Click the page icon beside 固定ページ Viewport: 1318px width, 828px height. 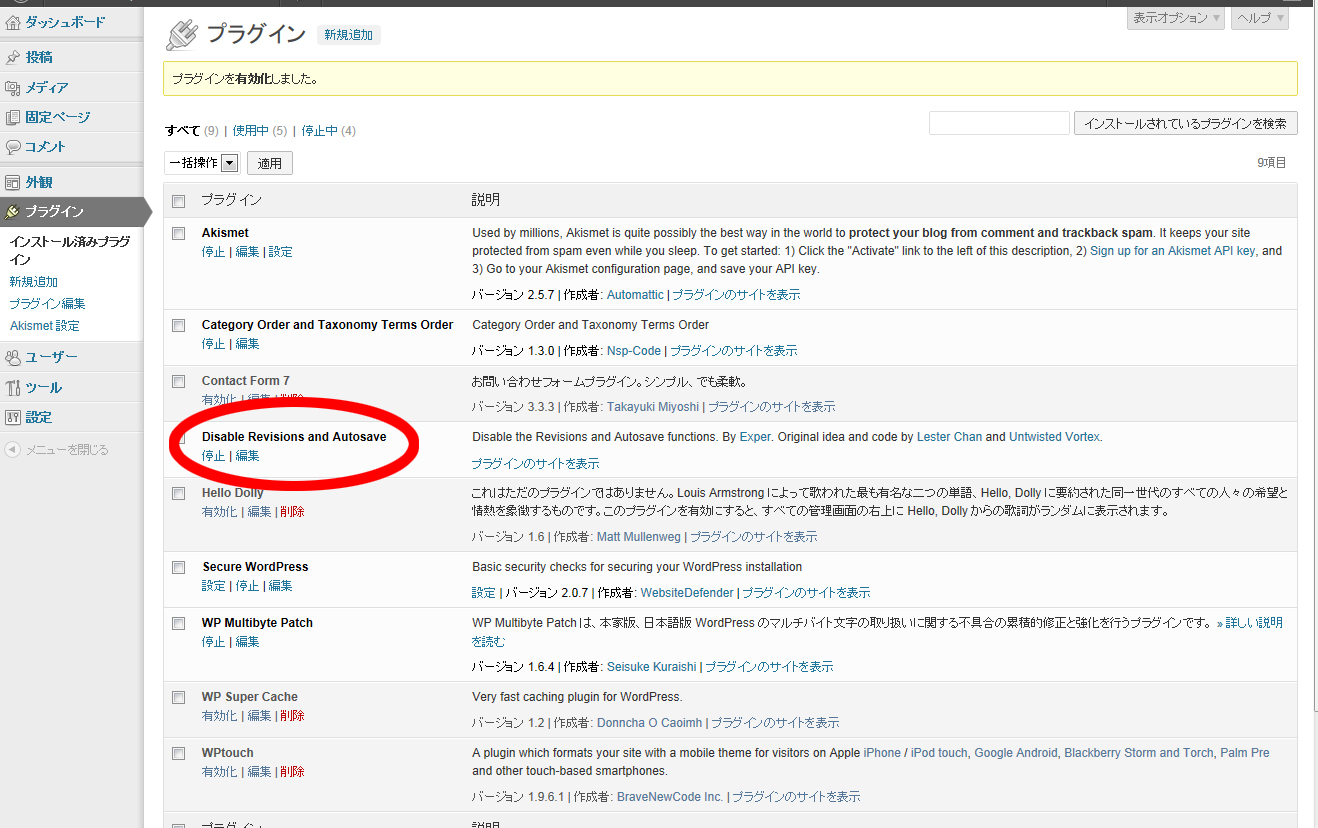[13, 118]
